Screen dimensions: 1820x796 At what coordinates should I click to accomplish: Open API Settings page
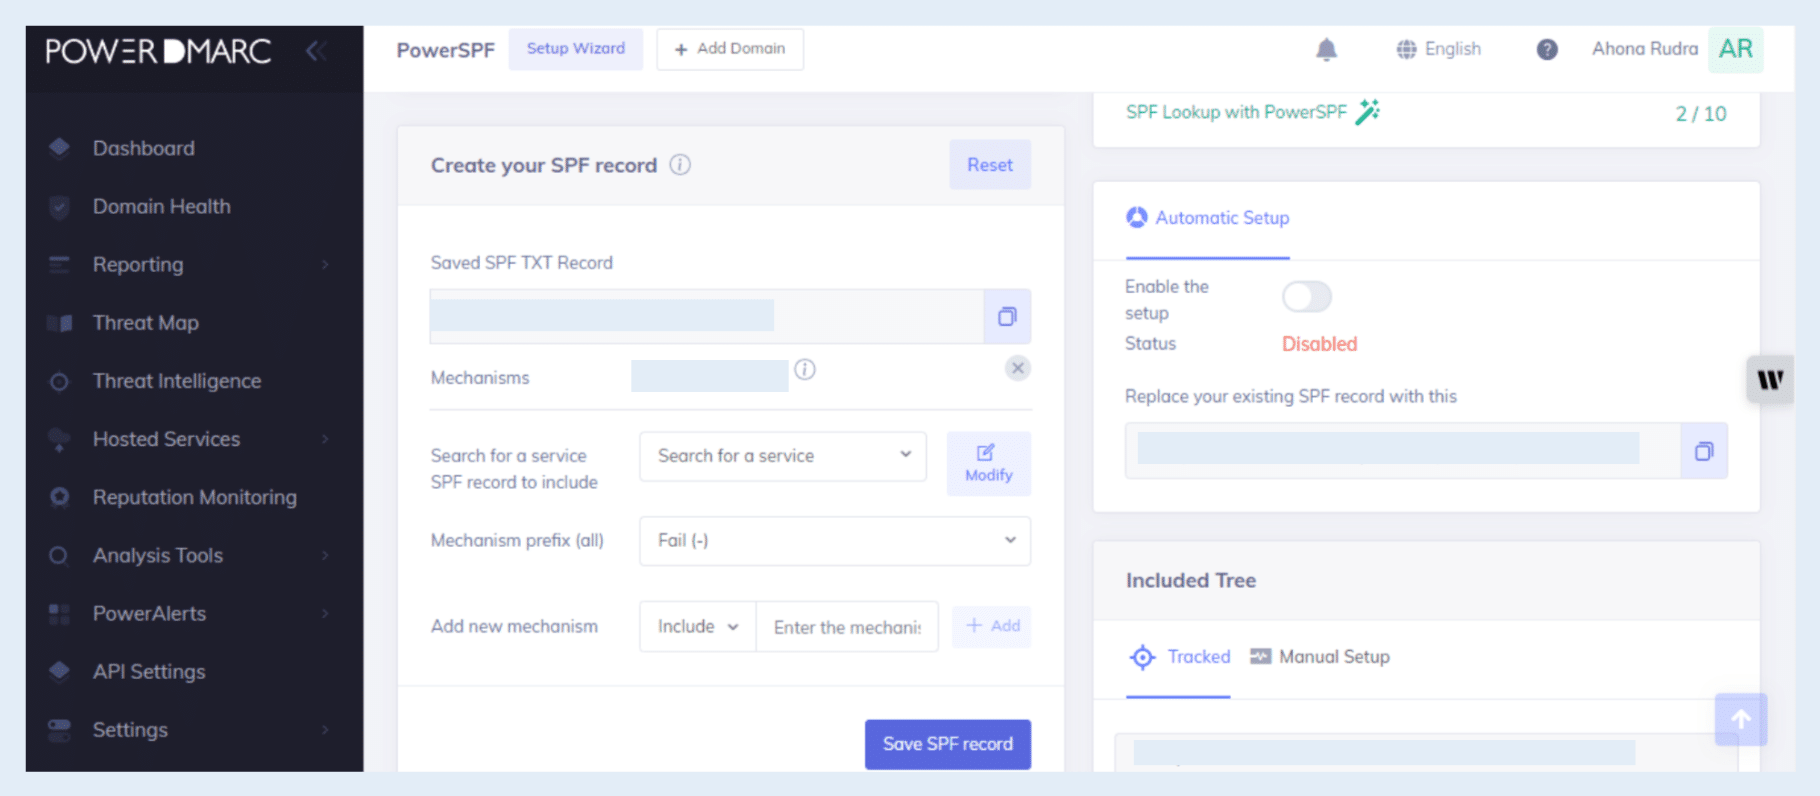click(149, 672)
